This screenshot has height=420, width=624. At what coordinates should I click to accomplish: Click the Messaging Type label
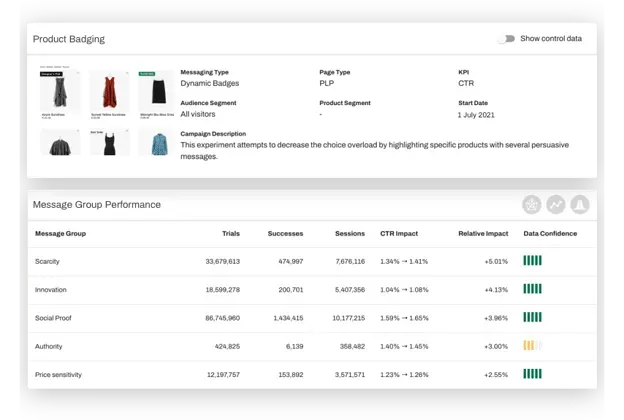pos(205,72)
